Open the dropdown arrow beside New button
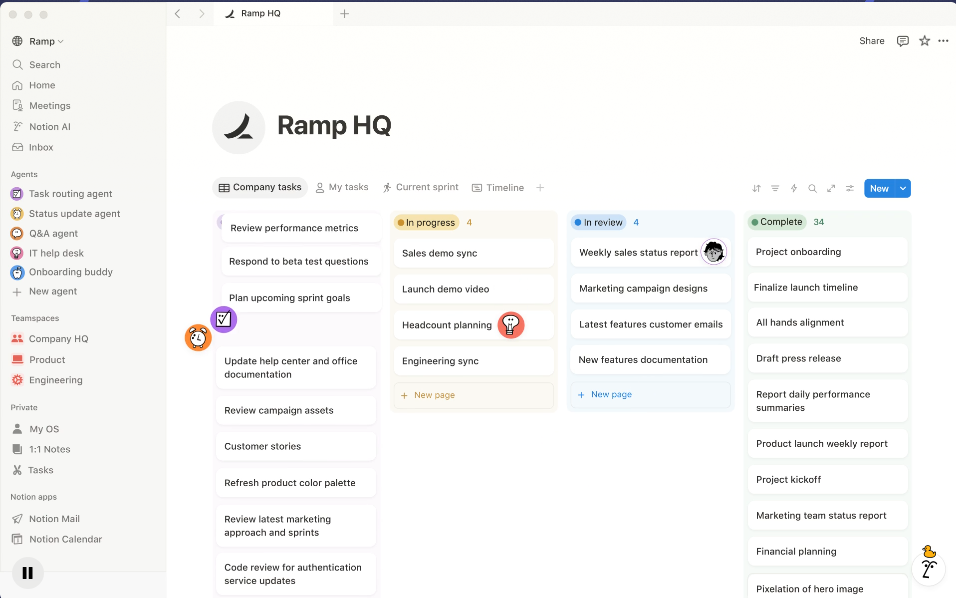The height and width of the screenshot is (598, 956). pos(903,188)
